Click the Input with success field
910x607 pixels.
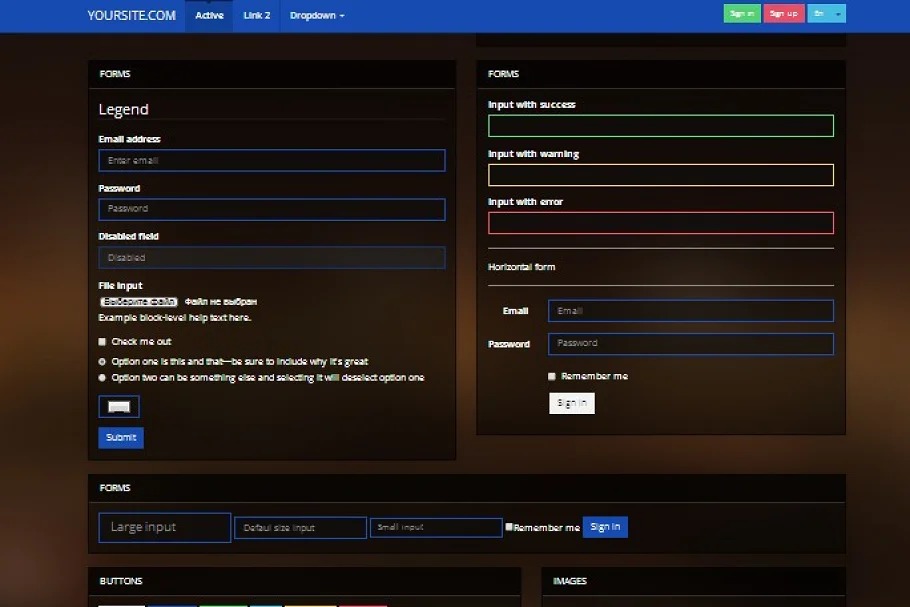click(660, 126)
